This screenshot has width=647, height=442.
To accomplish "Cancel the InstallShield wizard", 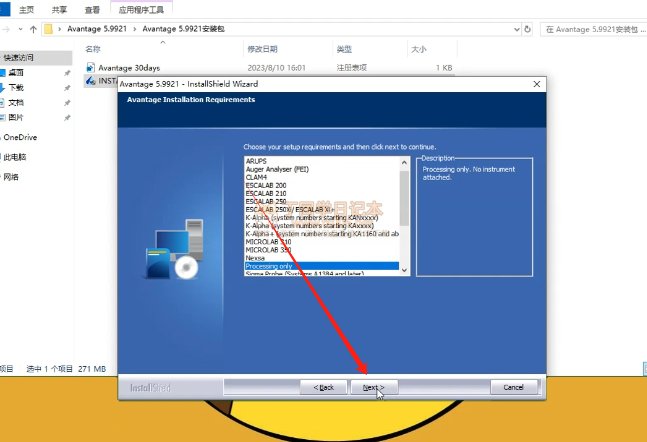I will [x=514, y=388].
